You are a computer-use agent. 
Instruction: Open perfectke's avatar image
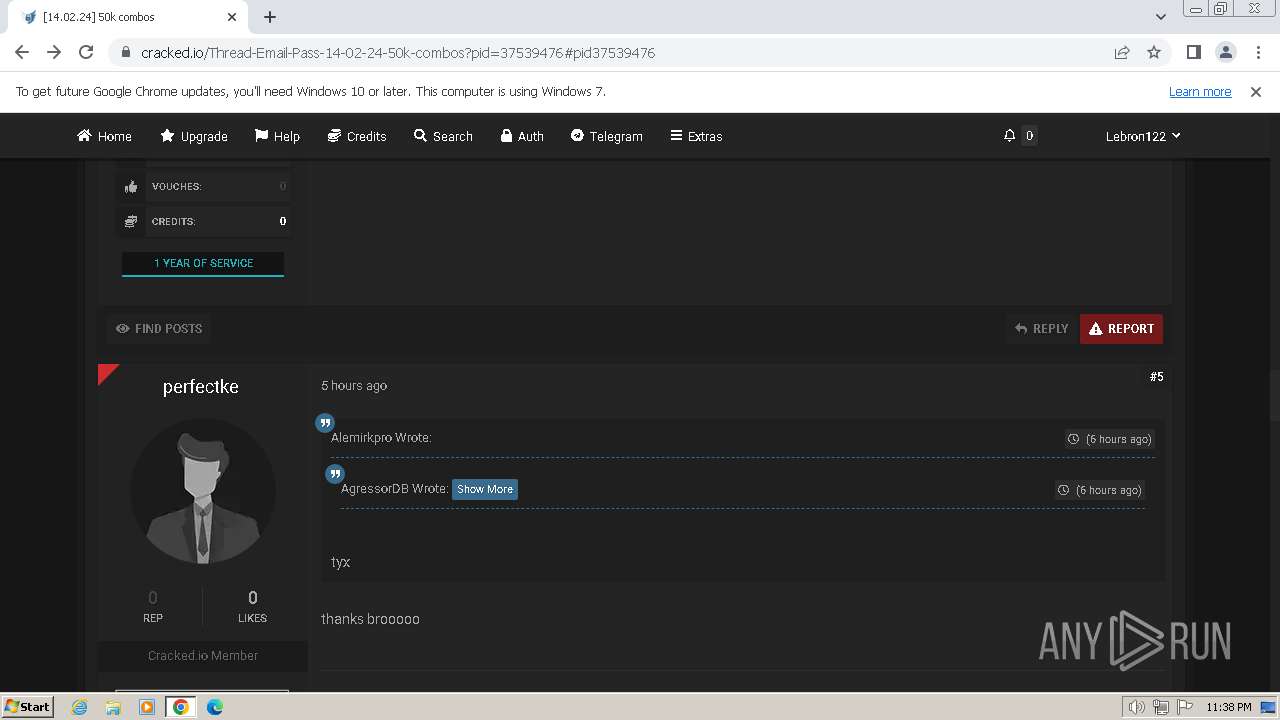pyautogui.click(x=203, y=491)
